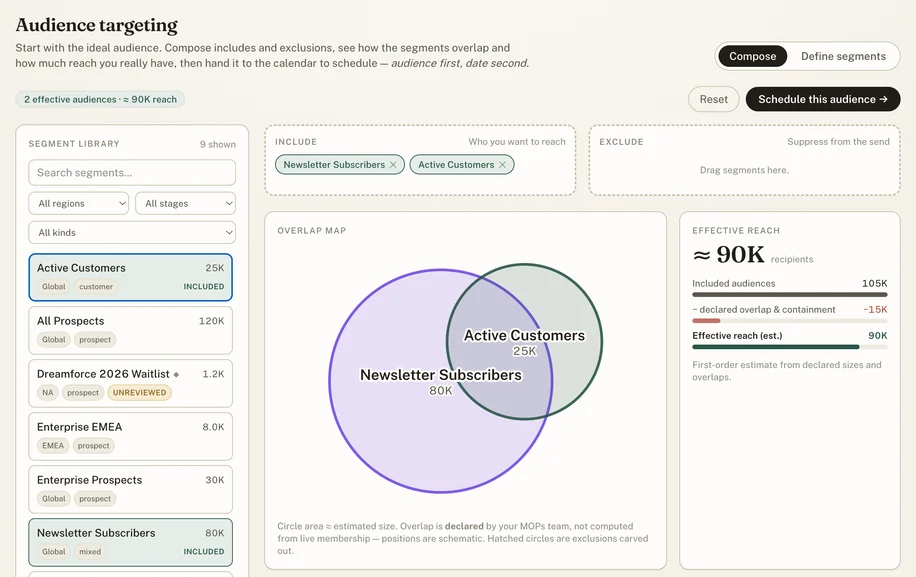Click the 1.2K count on Dreamforce waitlist

(x=213, y=374)
